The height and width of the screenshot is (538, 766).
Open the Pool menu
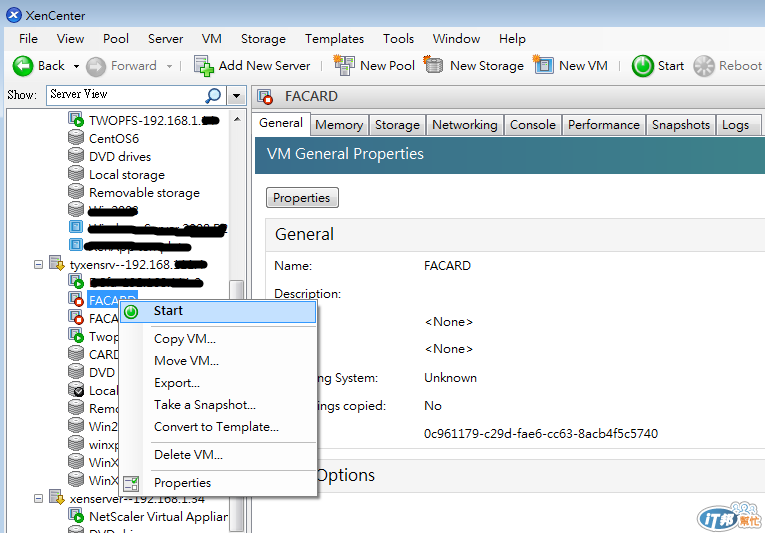click(x=116, y=39)
